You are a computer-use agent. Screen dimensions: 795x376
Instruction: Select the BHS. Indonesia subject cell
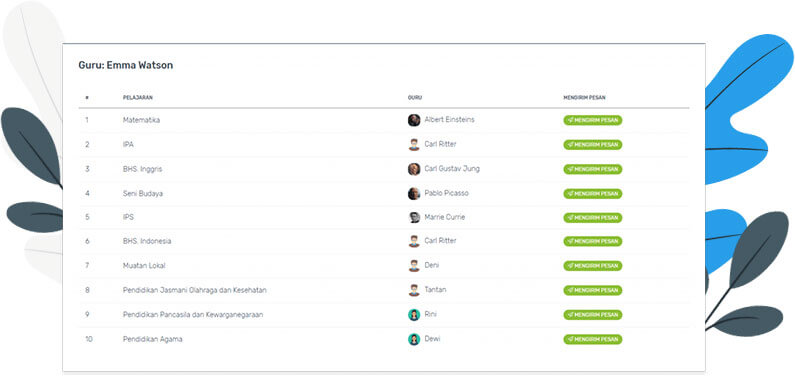click(x=147, y=241)
